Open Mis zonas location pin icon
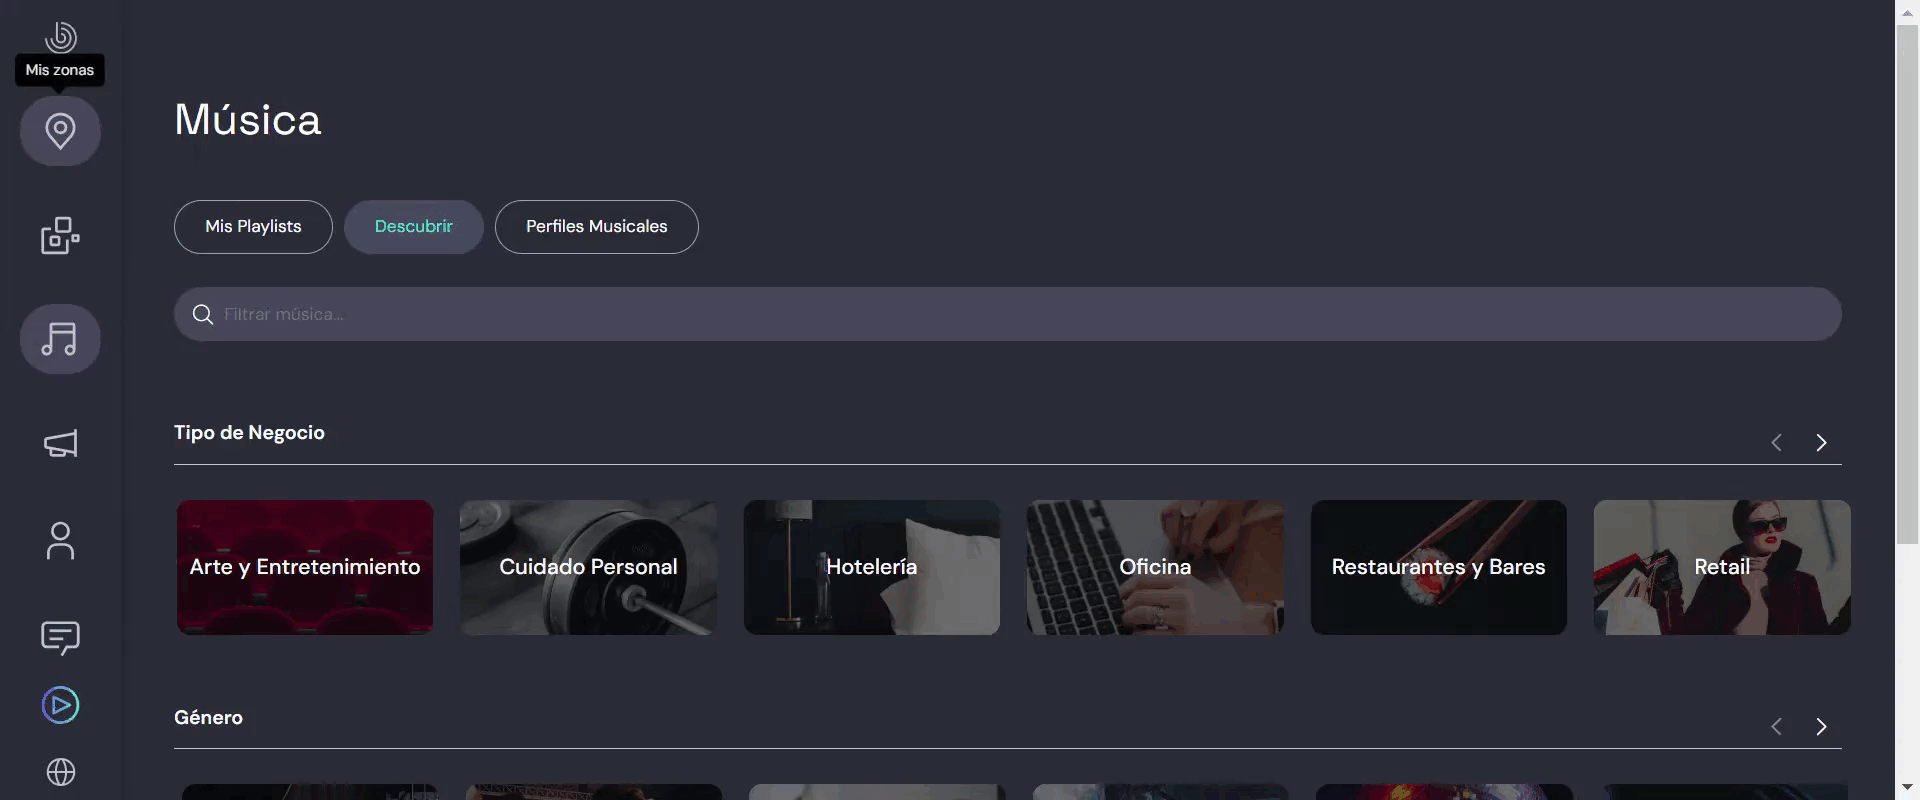1920x800 pixels. point(60,131)
